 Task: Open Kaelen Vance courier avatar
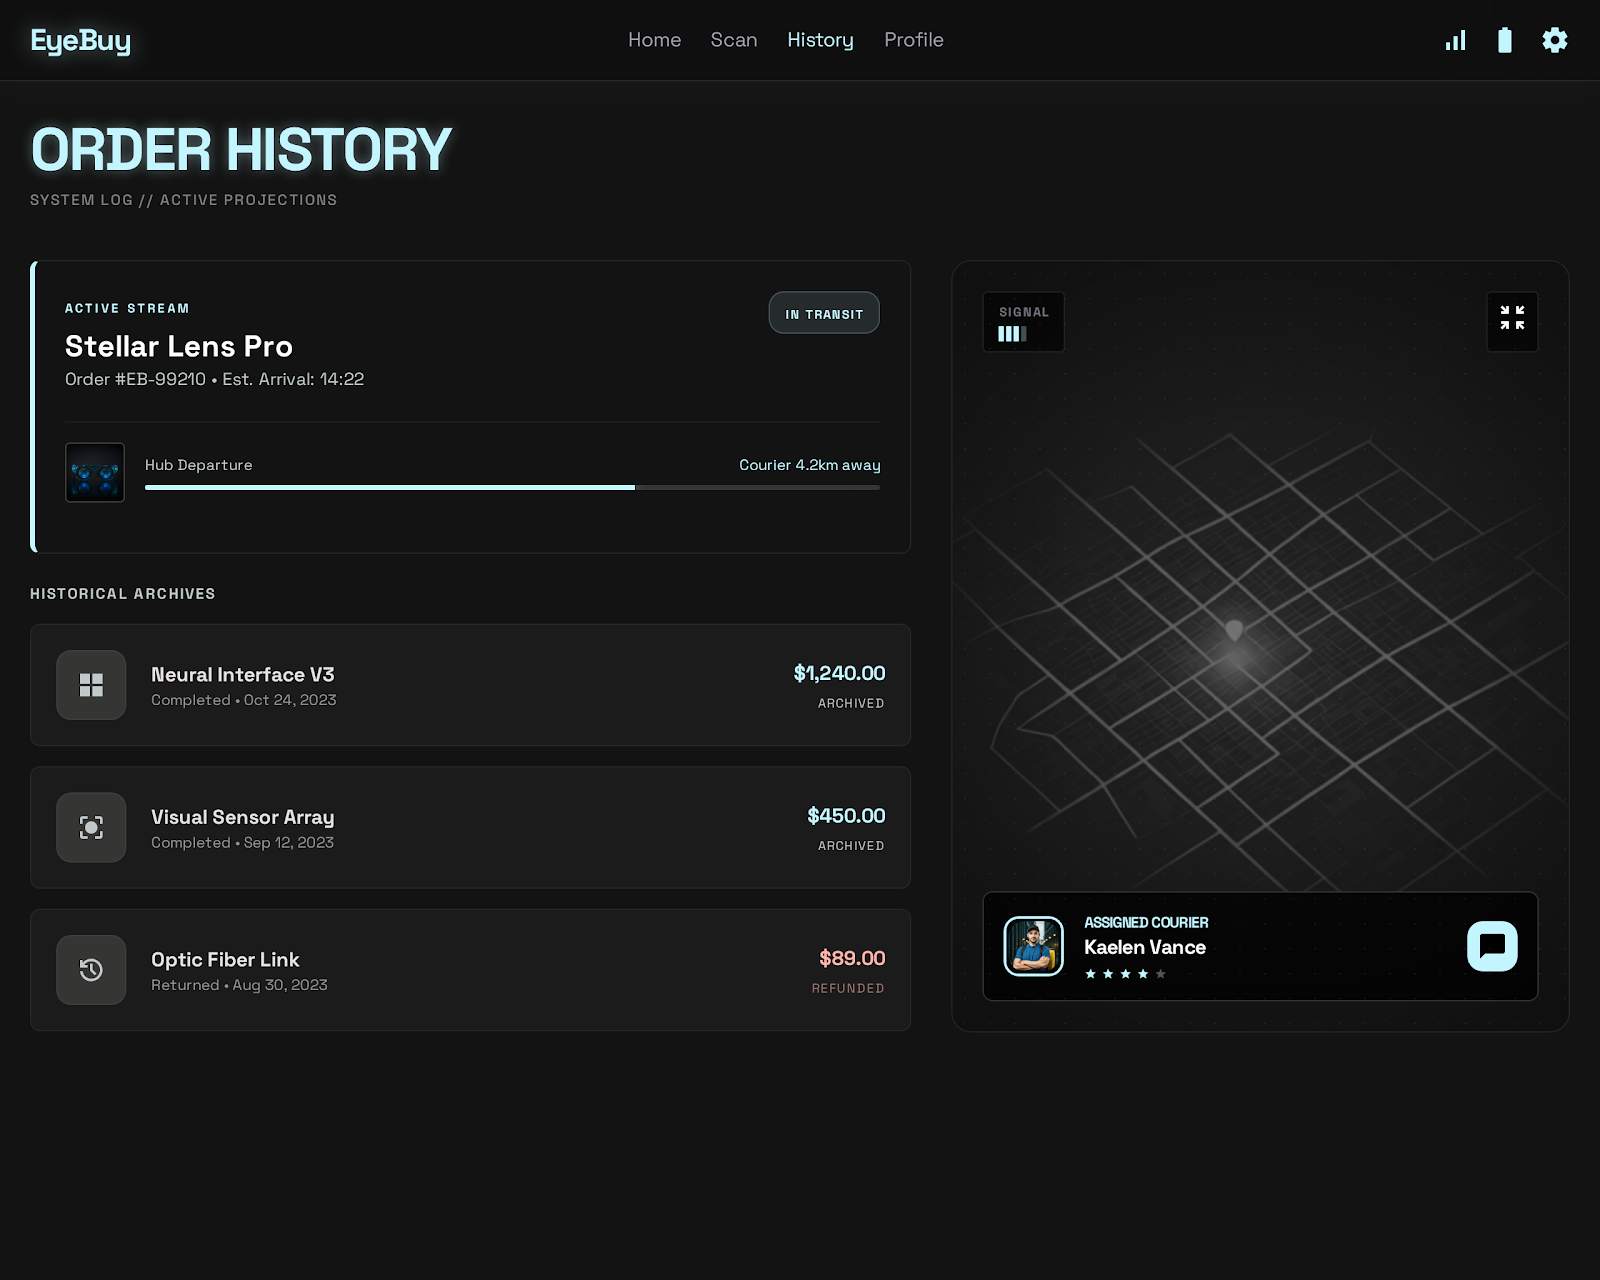(1033, 946)
